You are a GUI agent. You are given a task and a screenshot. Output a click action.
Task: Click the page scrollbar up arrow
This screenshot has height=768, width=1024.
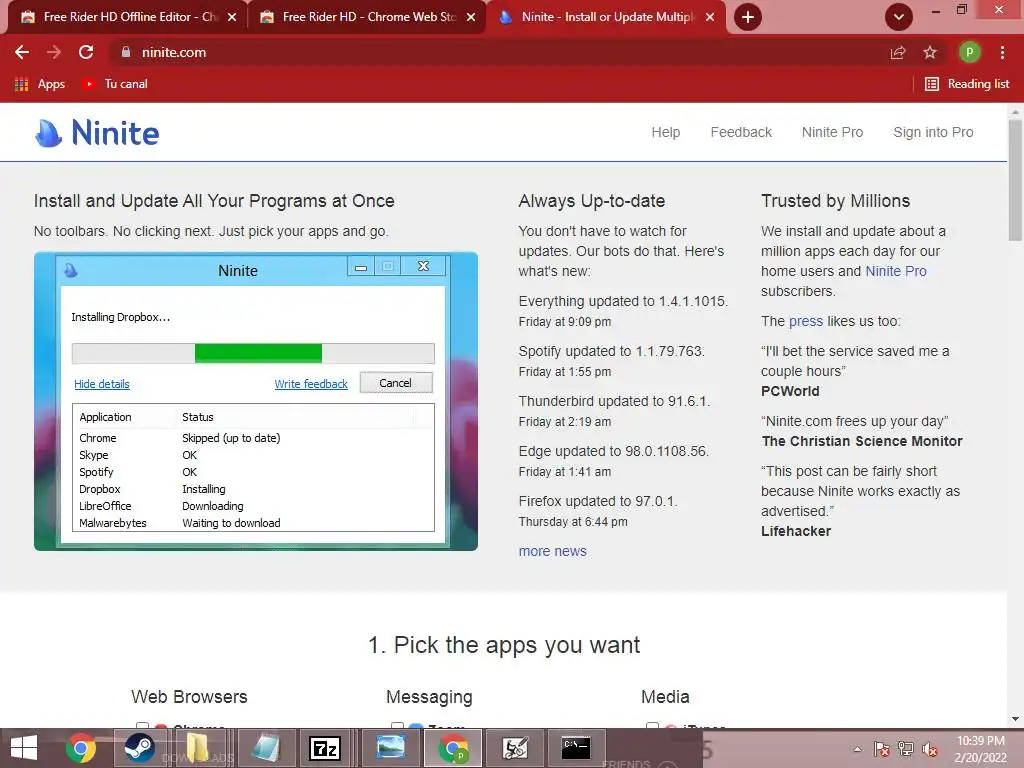(x=1015, y=112)
